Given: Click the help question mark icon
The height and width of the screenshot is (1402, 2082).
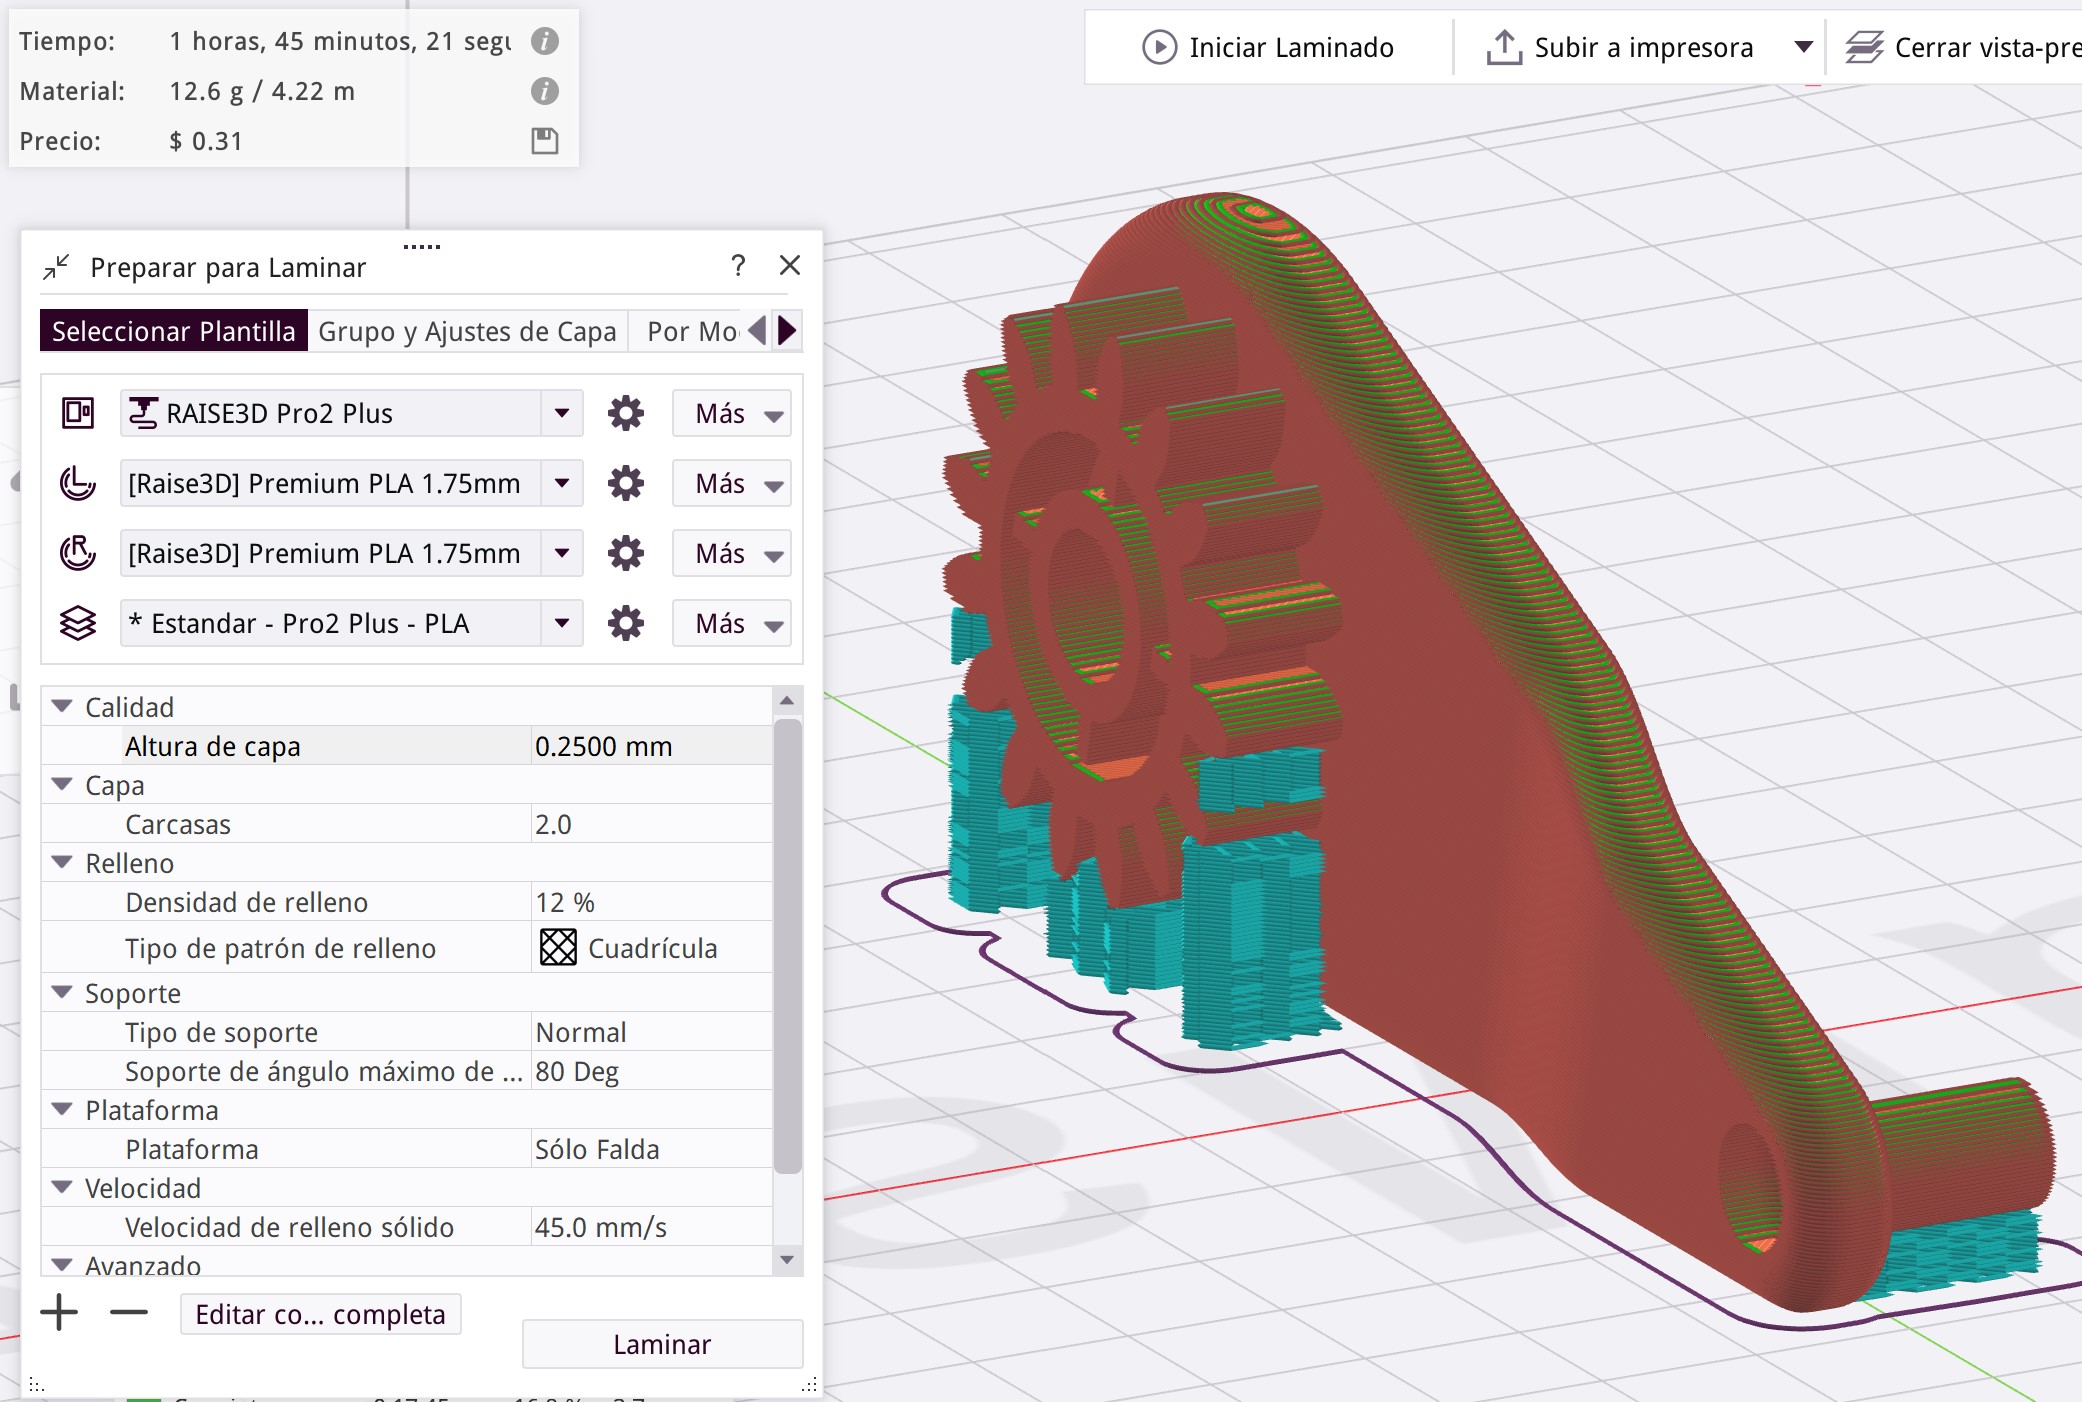Looking at the screenshot, I should [738, 266].
